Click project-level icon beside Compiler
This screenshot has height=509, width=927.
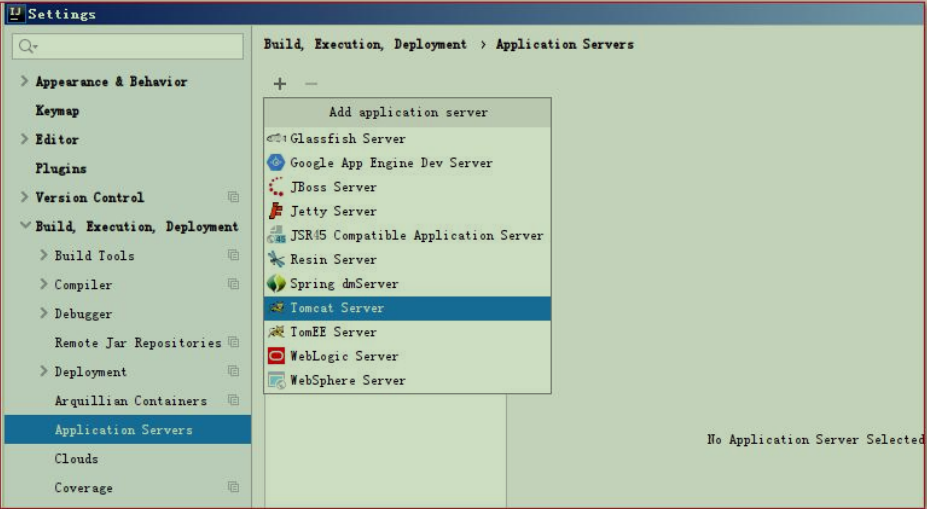tap(234, 284)
